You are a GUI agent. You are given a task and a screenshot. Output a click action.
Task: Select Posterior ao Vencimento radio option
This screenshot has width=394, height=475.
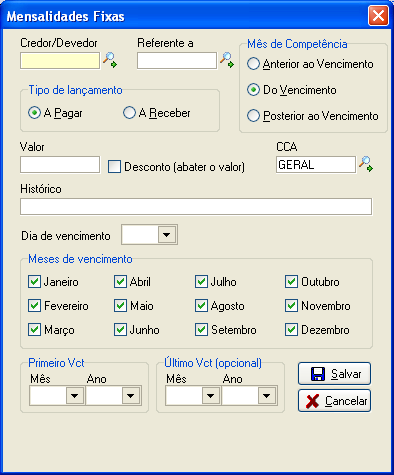tap(253, 116)
